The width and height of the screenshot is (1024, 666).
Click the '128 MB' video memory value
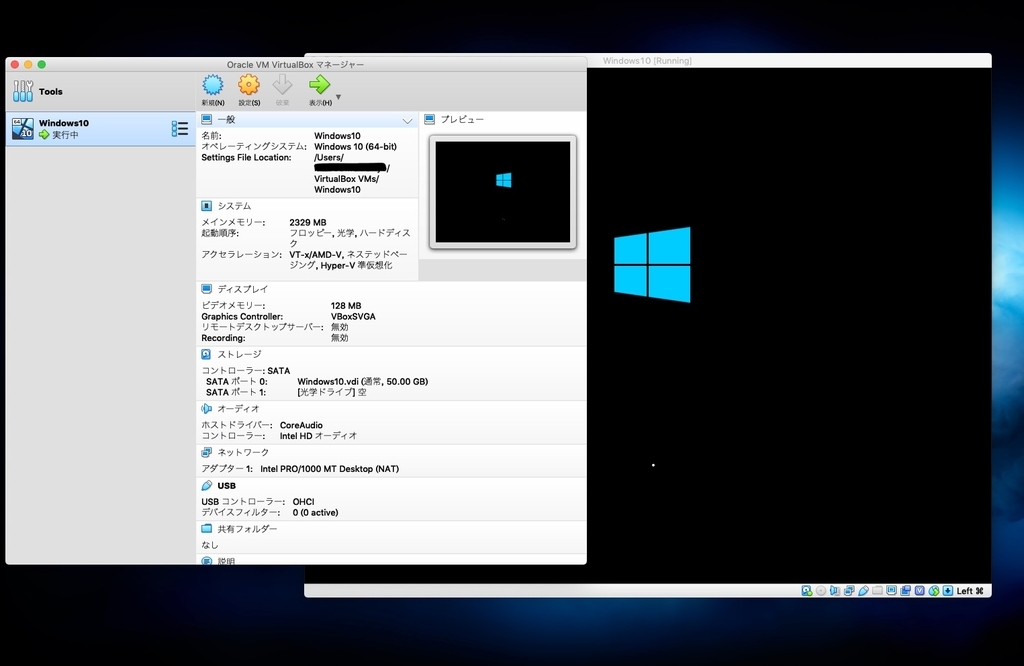pyautogui.click(x=346, y=306)
